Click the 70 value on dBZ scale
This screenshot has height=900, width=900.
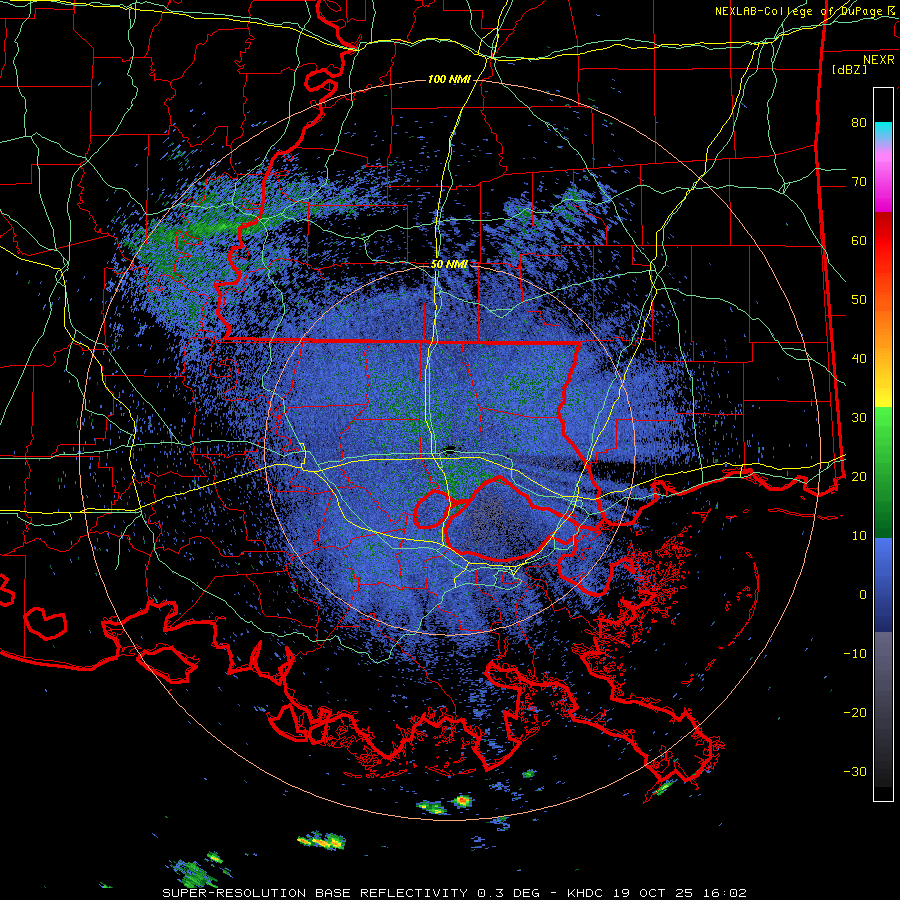[859, 182]
